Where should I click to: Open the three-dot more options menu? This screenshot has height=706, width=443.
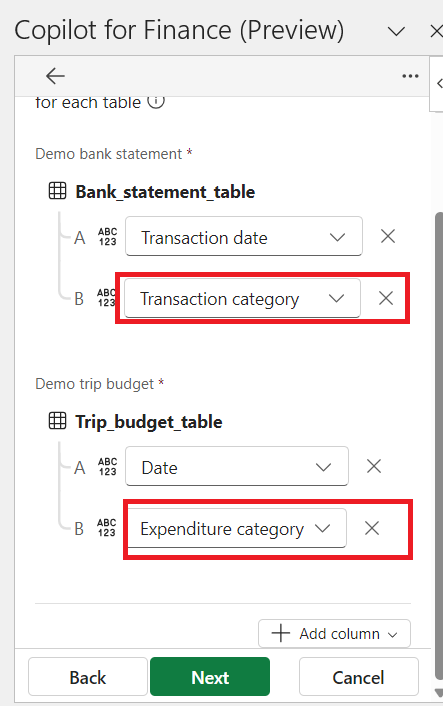[410, 76]
